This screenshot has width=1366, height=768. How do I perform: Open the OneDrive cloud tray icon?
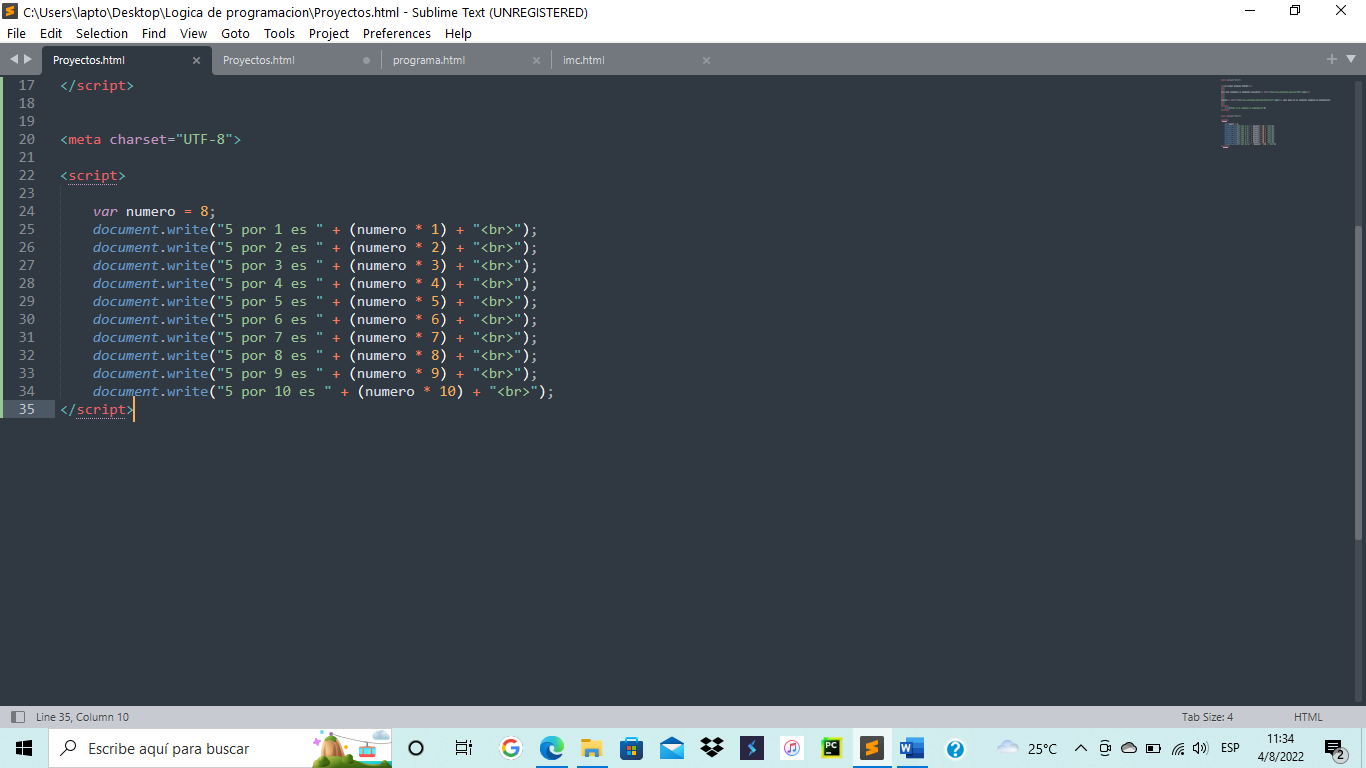[1129, 748]
